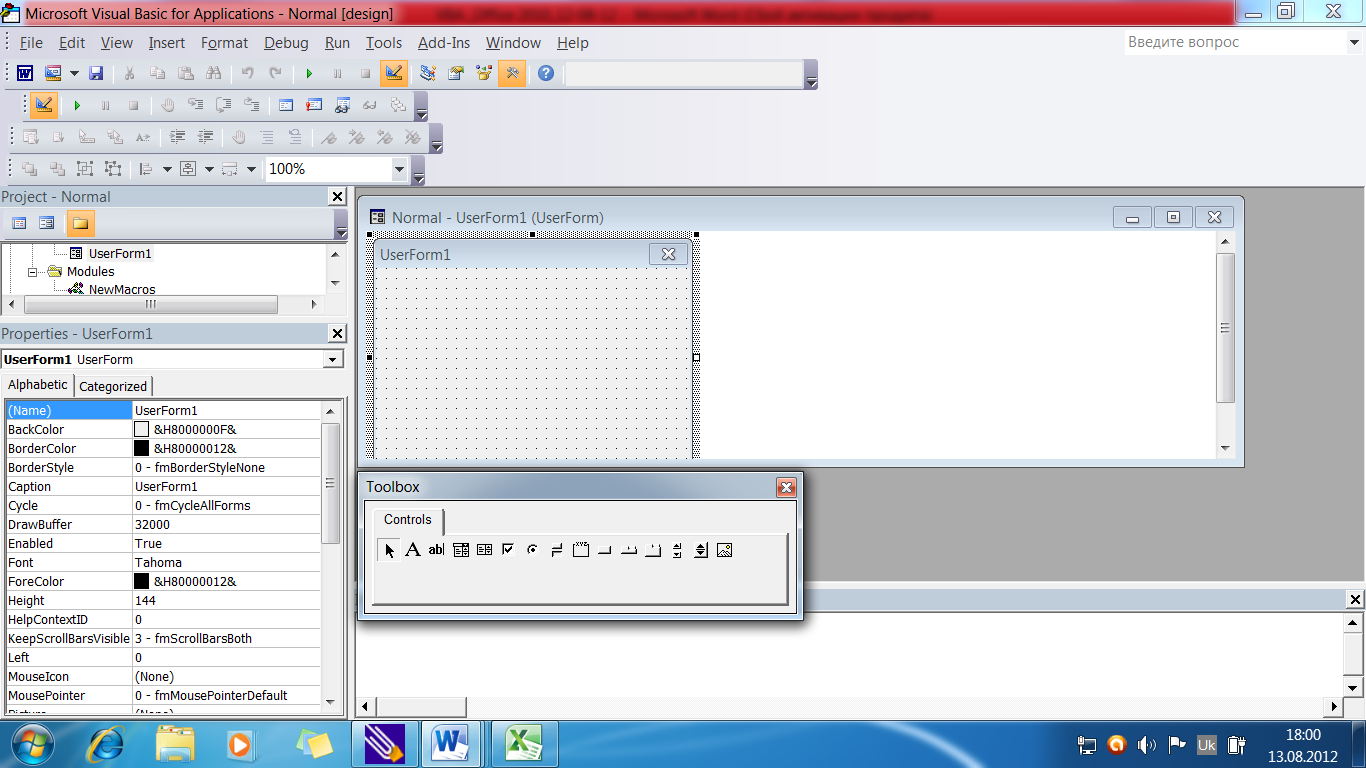Save the Normal project with floppy icon
This screenshot has height=768, width=1366.
click(96, 73)
